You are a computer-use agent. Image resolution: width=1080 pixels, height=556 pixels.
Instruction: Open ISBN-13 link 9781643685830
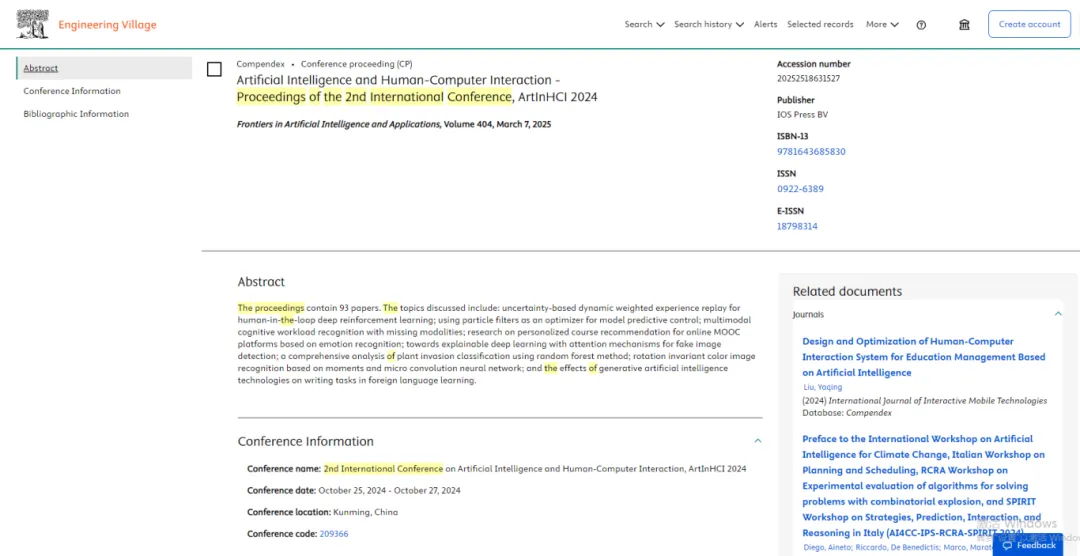[811, 152]
